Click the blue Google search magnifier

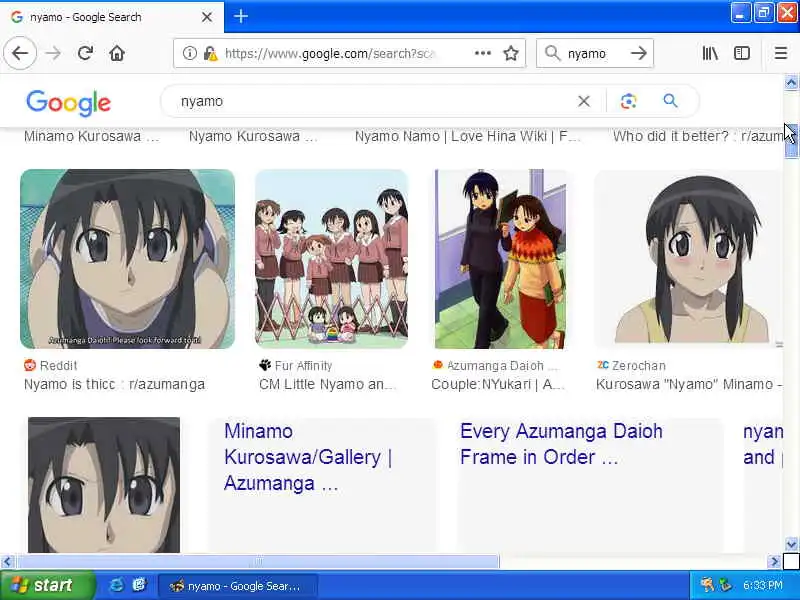pyautogui.click(x=670, y=101)
